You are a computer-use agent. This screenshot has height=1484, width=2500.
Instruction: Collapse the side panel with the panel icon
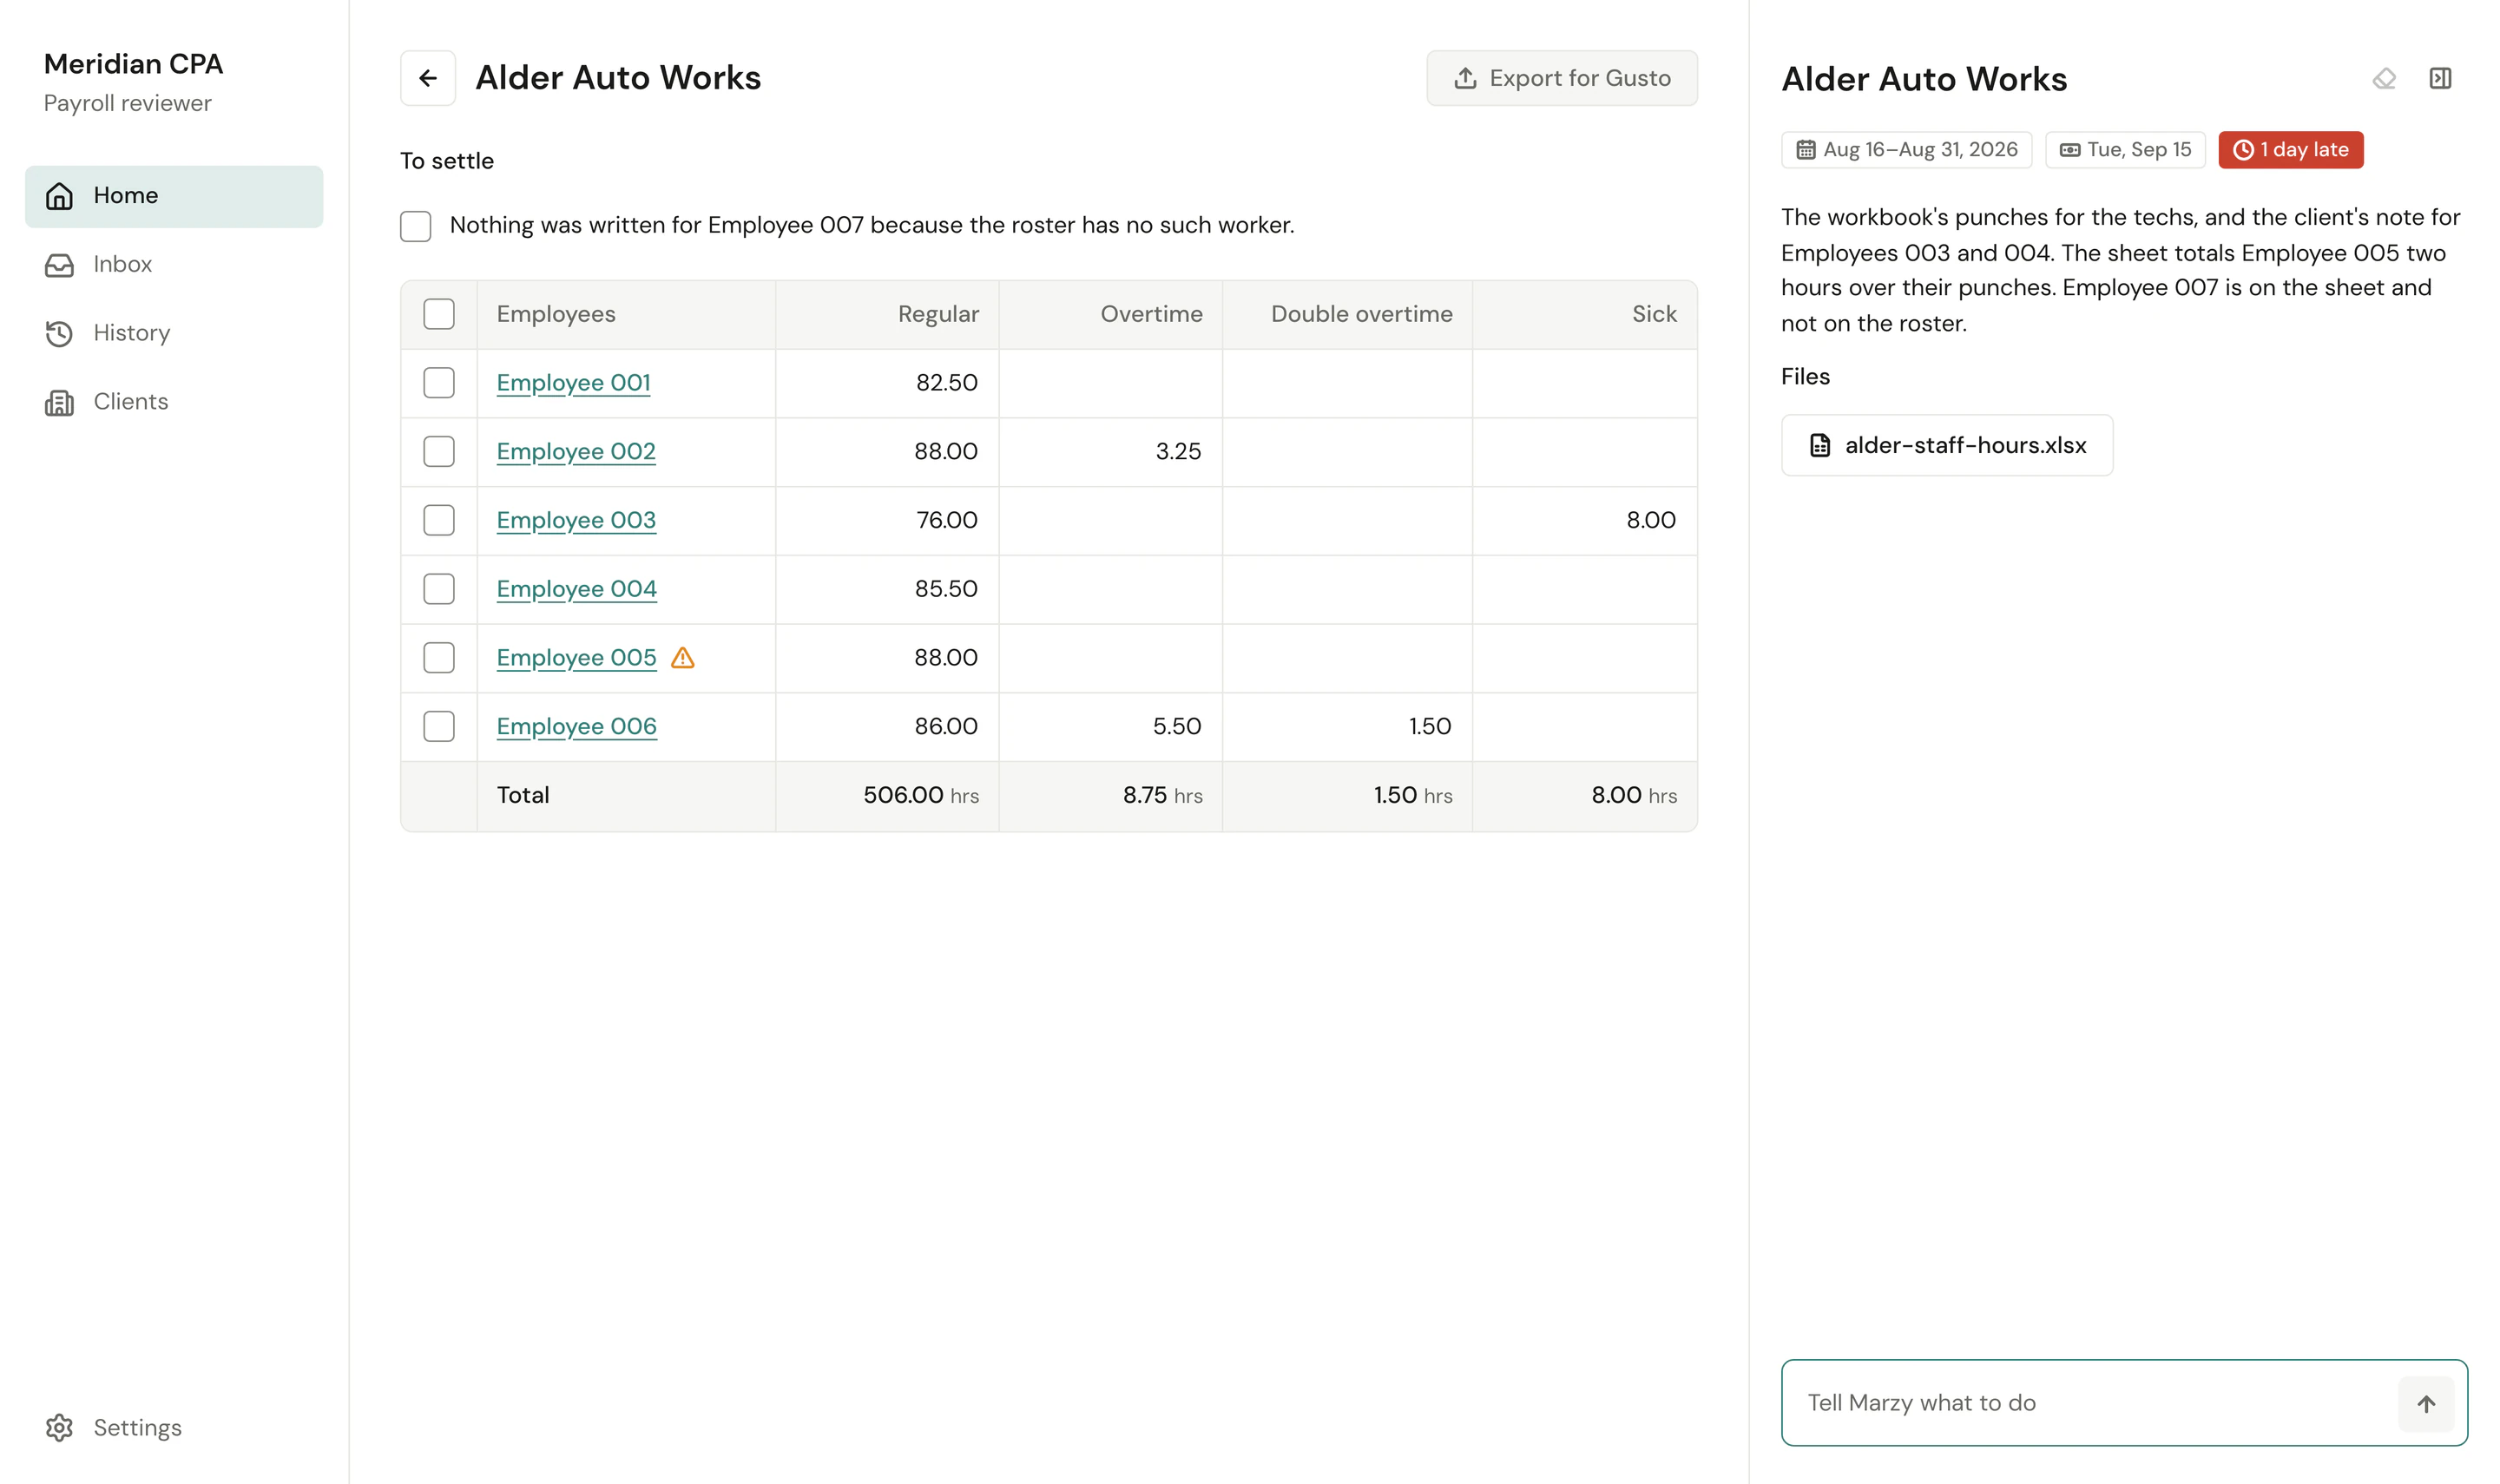point(2441,78)
